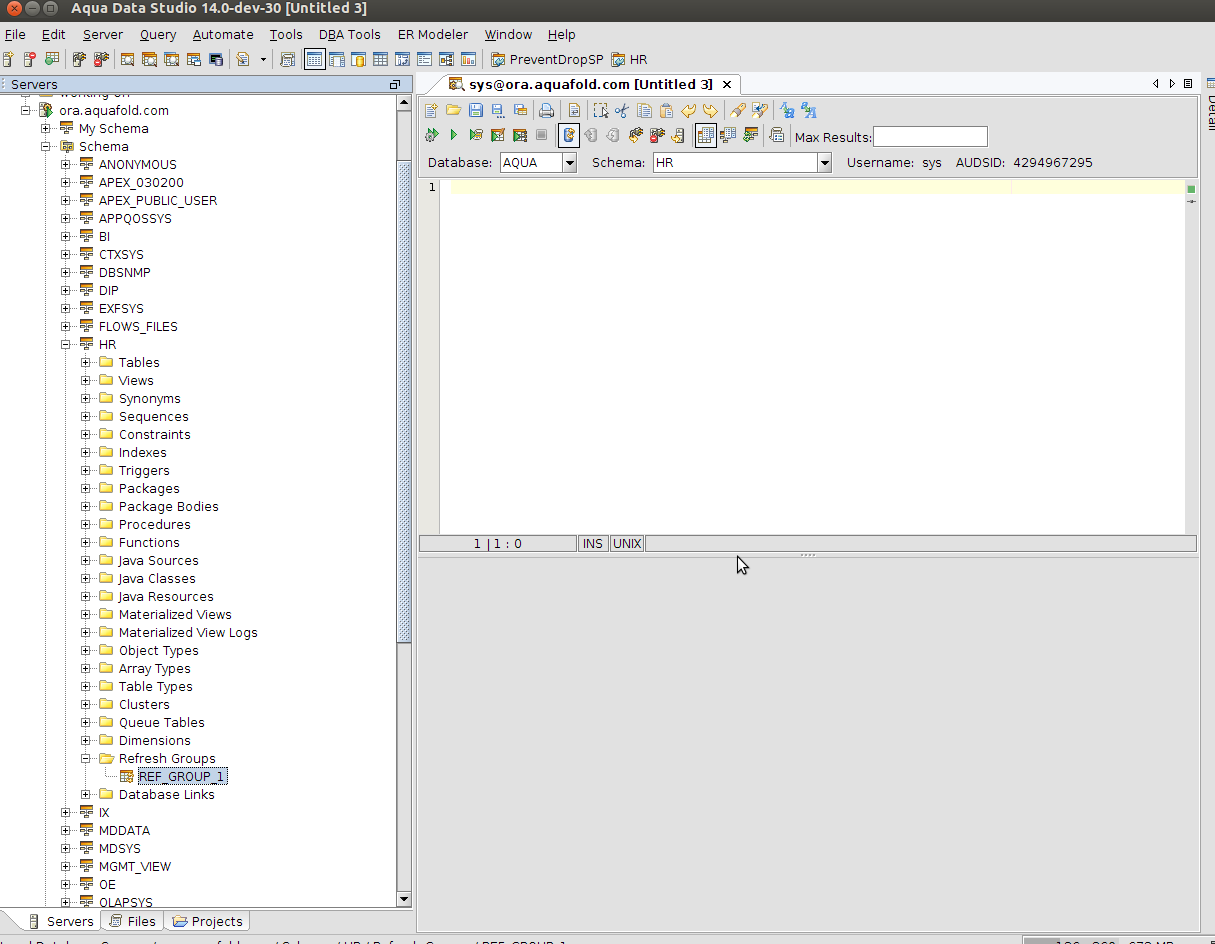The width and height of the screenshot is (1215, 944).
Task: Open the Automate menu
Action: pos(223,34)
